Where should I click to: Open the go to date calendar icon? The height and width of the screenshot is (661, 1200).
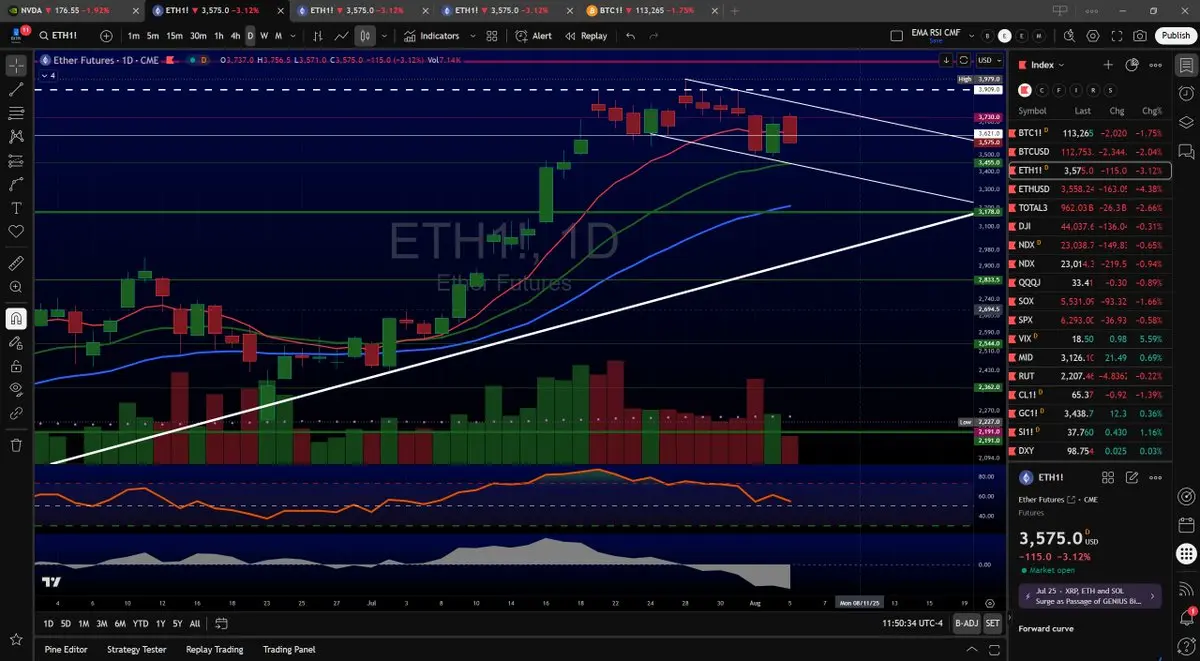221,623
